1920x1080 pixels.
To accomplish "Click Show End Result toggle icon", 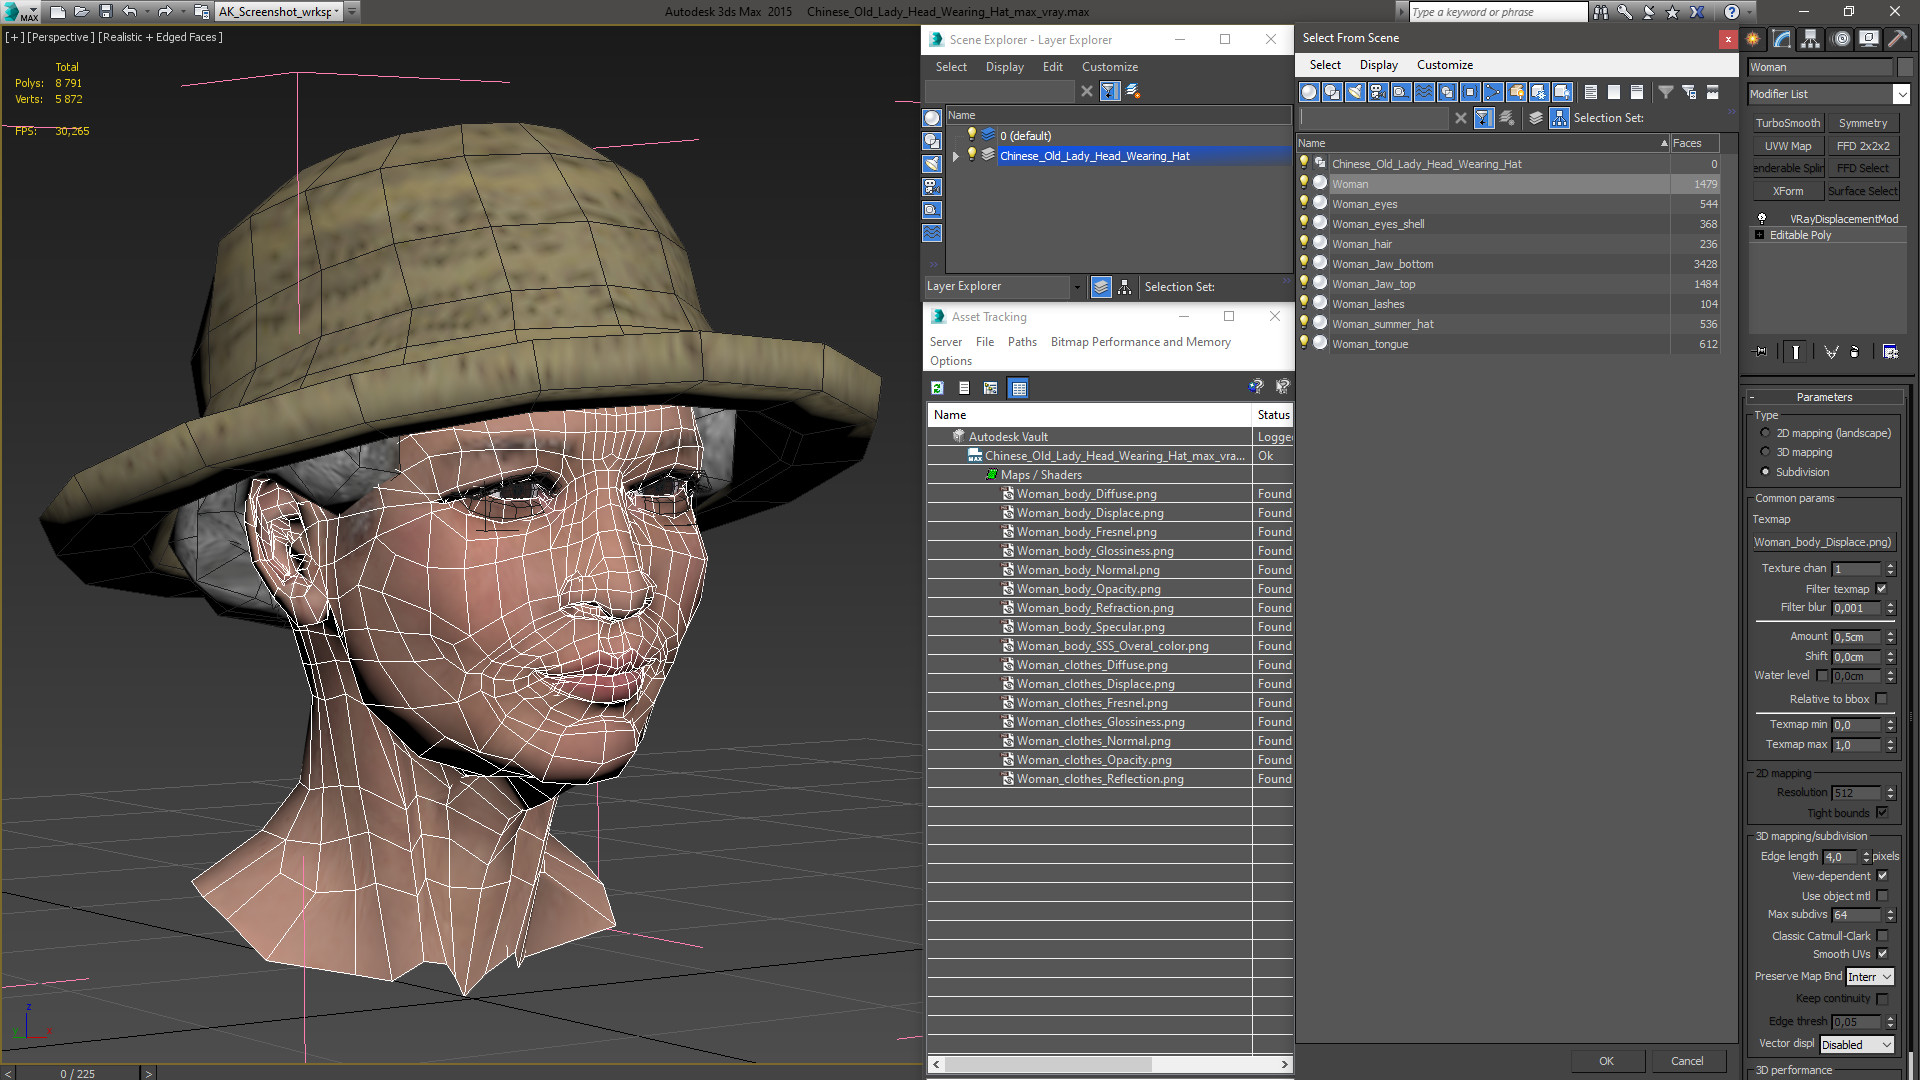I will [1796, 352].
